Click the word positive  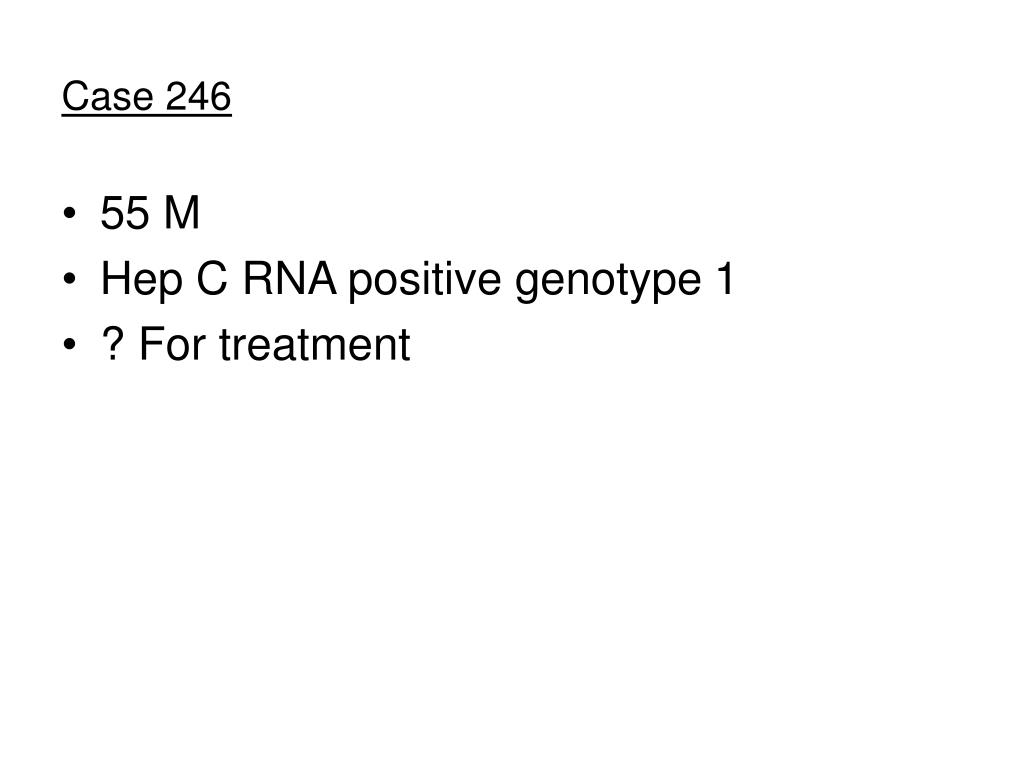point(424,281)
